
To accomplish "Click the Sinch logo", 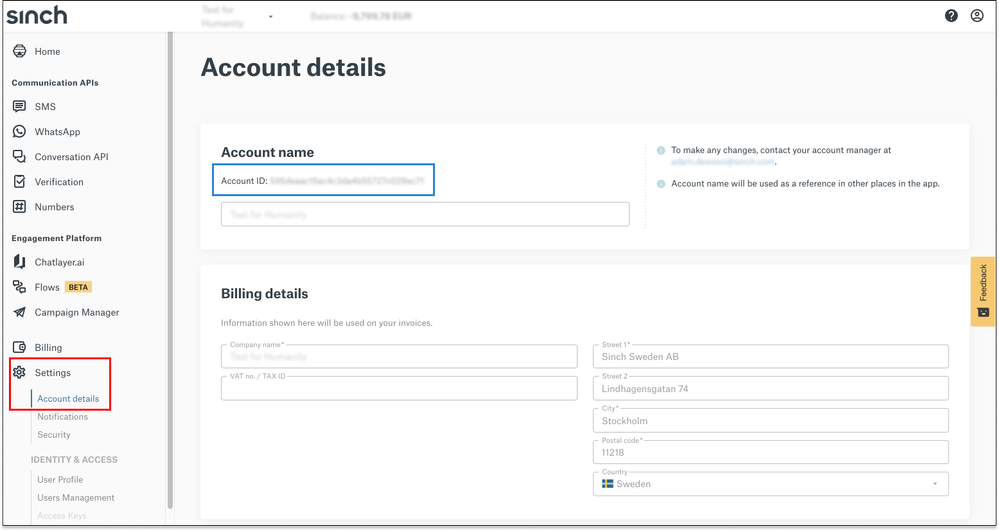I will [x=37, y=15].
